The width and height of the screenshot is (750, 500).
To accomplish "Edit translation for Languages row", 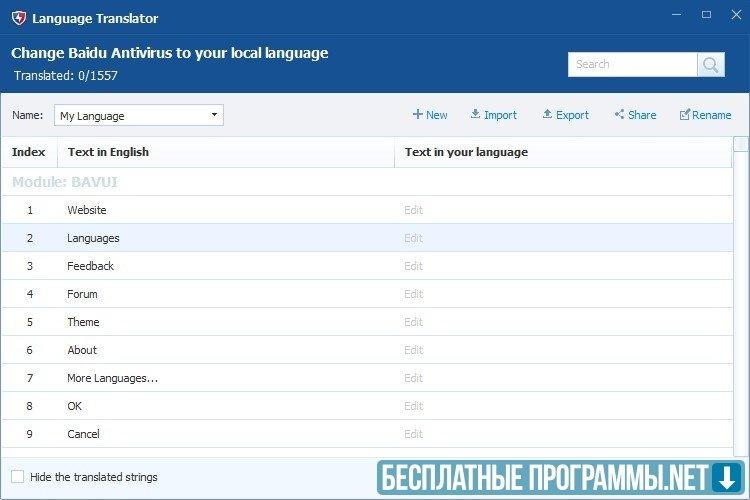I will (413, 238).
